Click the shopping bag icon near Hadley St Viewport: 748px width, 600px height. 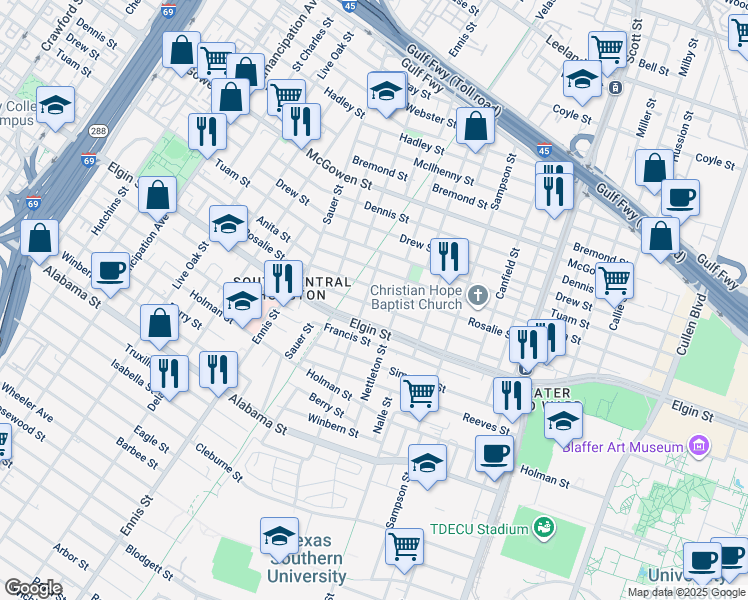tap(476, 126)
